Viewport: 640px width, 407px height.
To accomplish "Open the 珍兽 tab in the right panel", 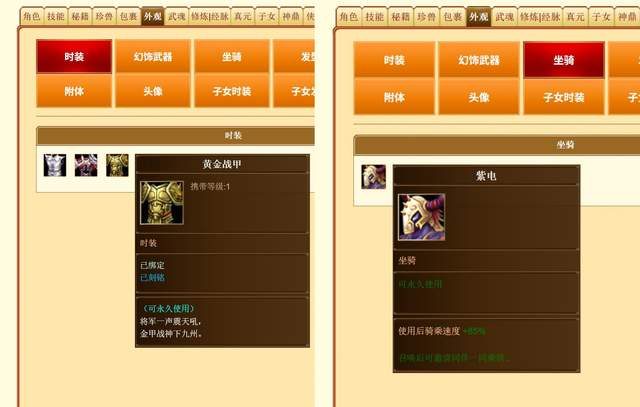I will (427, 17).
